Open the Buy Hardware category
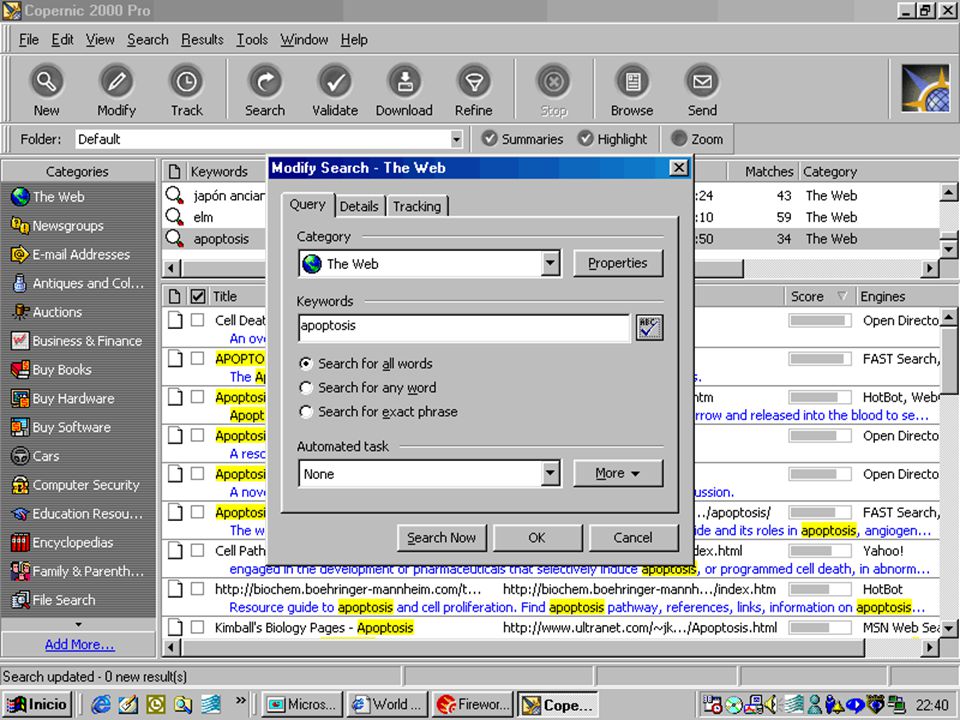 [x=62, y=398]
